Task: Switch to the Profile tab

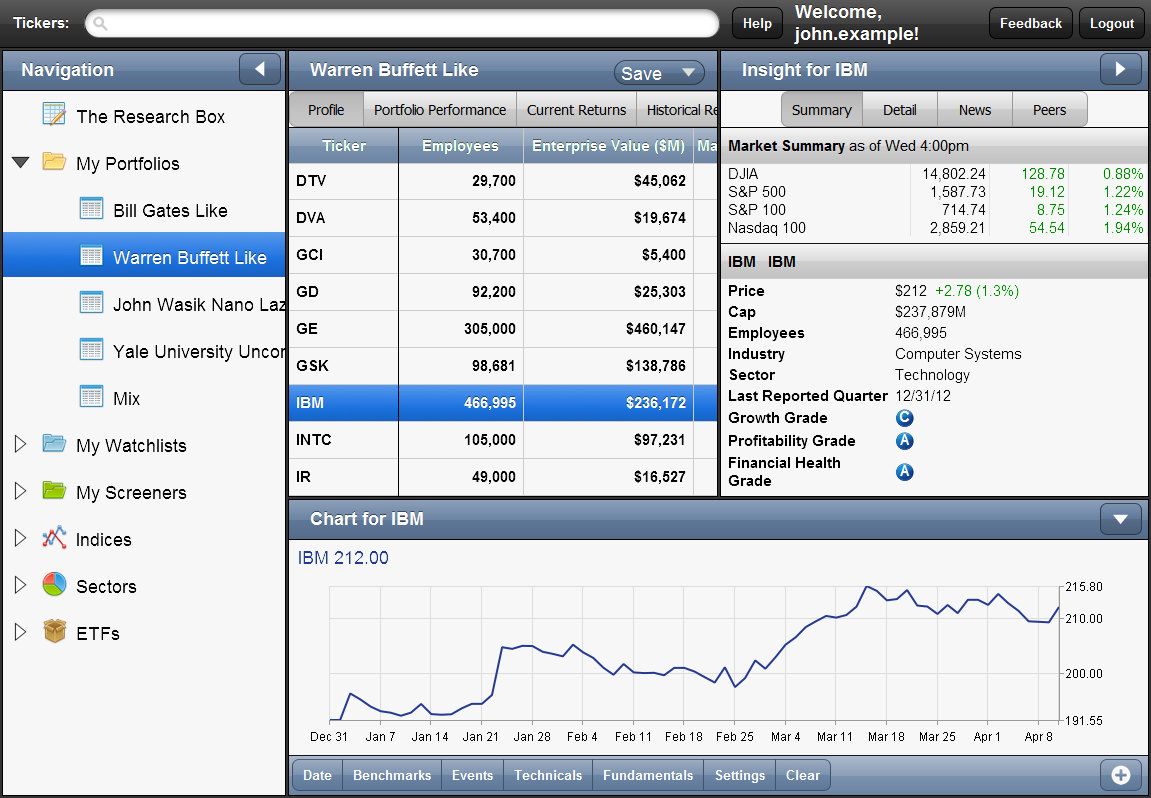Action: click(x=326, y=110)
